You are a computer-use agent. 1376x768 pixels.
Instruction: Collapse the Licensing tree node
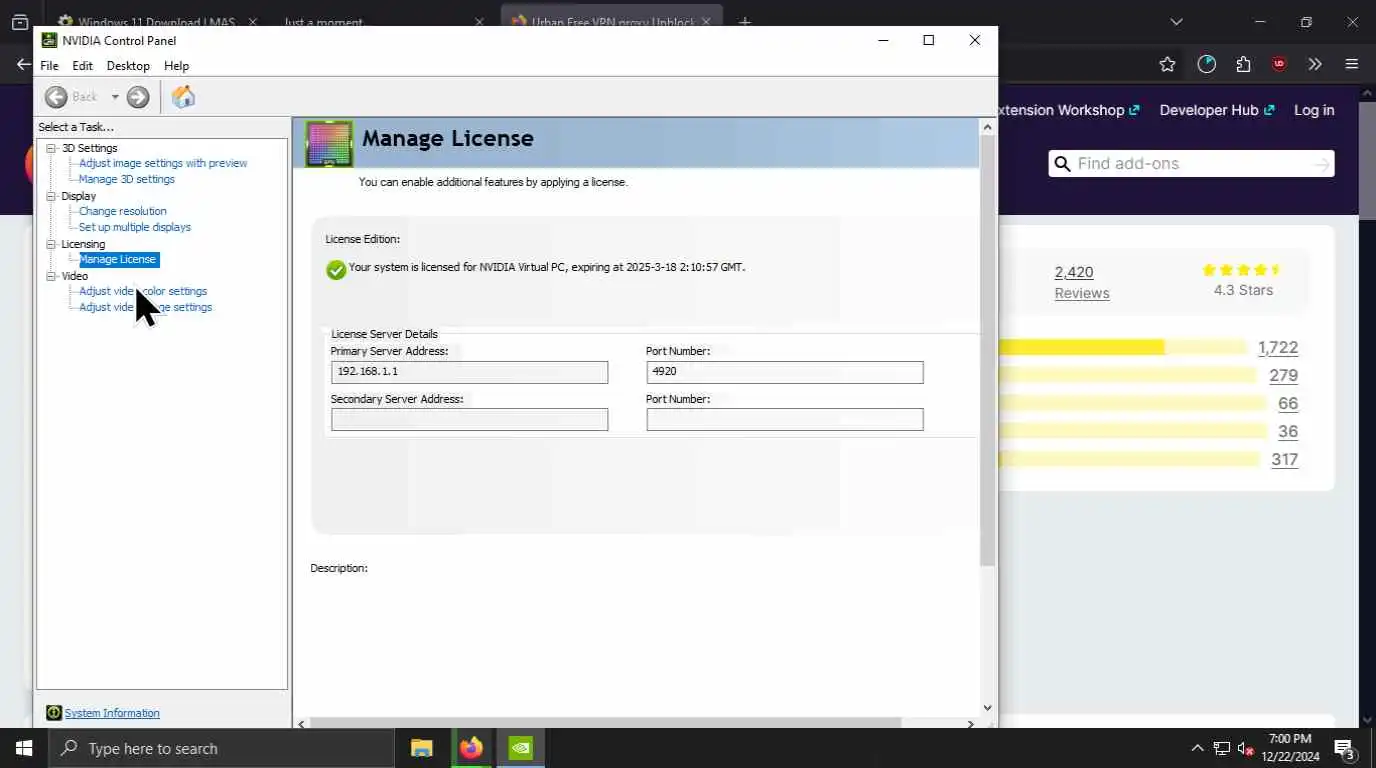[x=51, y=244]
